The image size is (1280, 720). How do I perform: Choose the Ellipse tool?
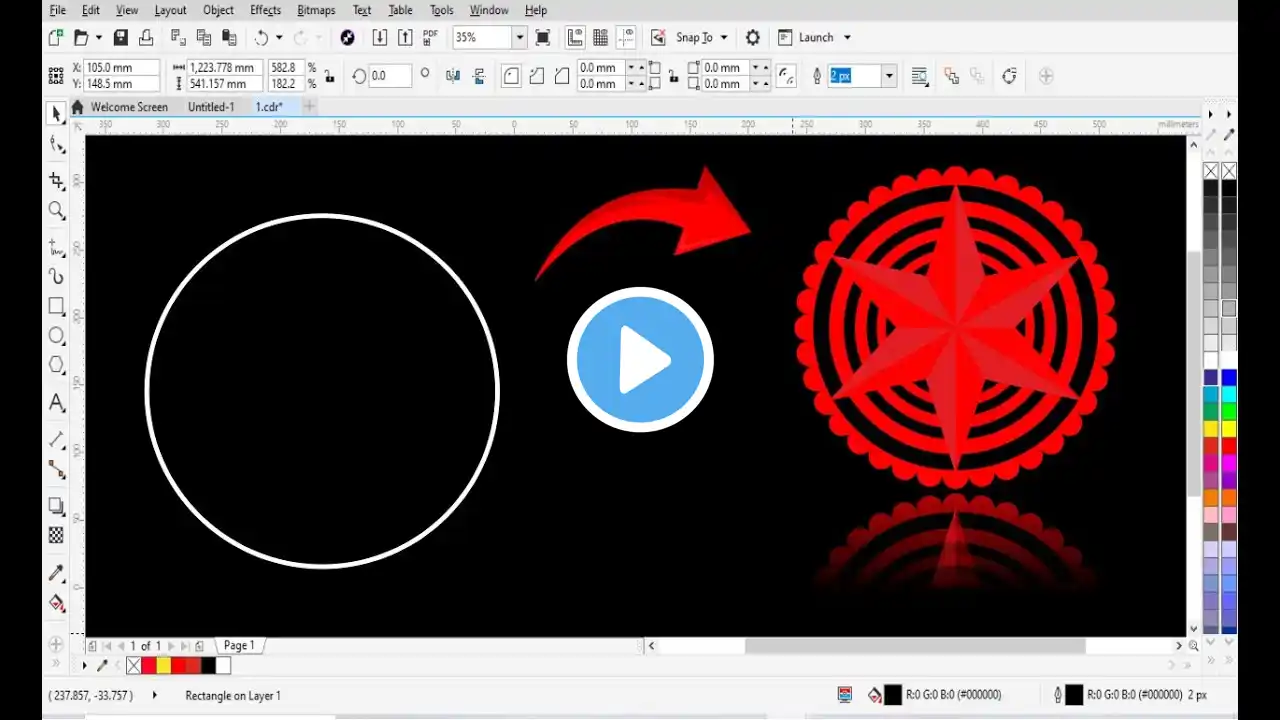(x=57, y=336)
